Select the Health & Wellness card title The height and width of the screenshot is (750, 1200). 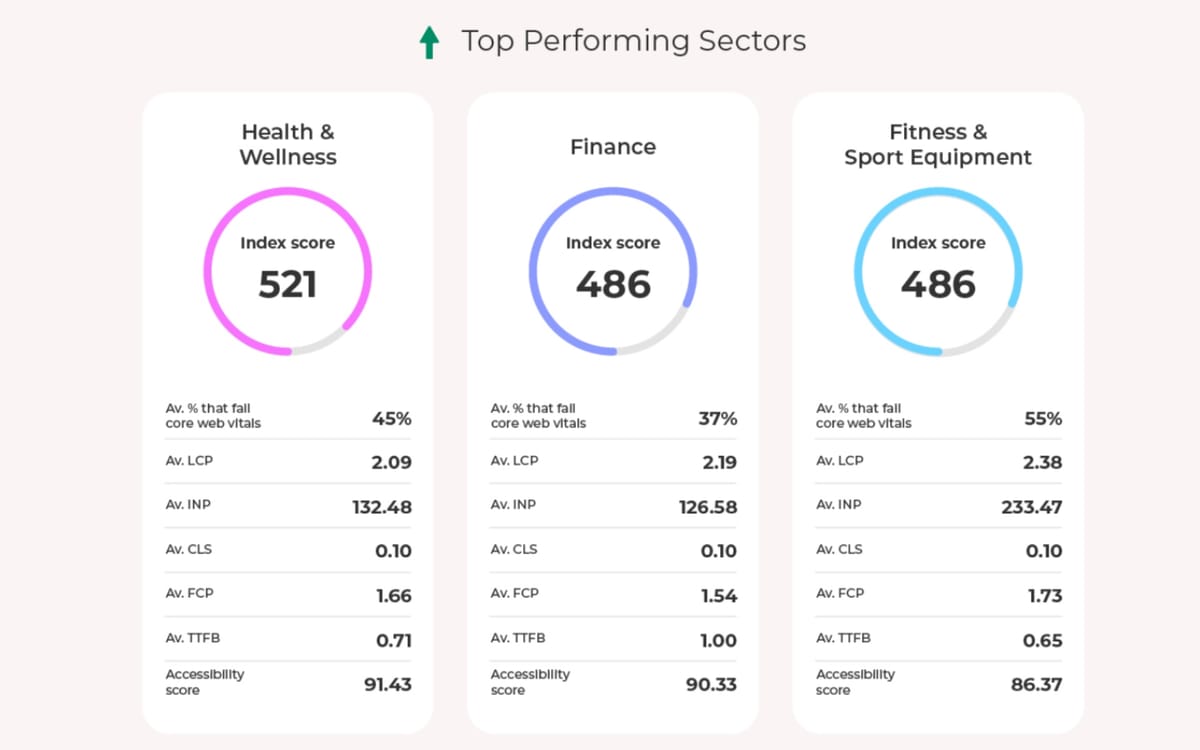[x=288, y=145]
